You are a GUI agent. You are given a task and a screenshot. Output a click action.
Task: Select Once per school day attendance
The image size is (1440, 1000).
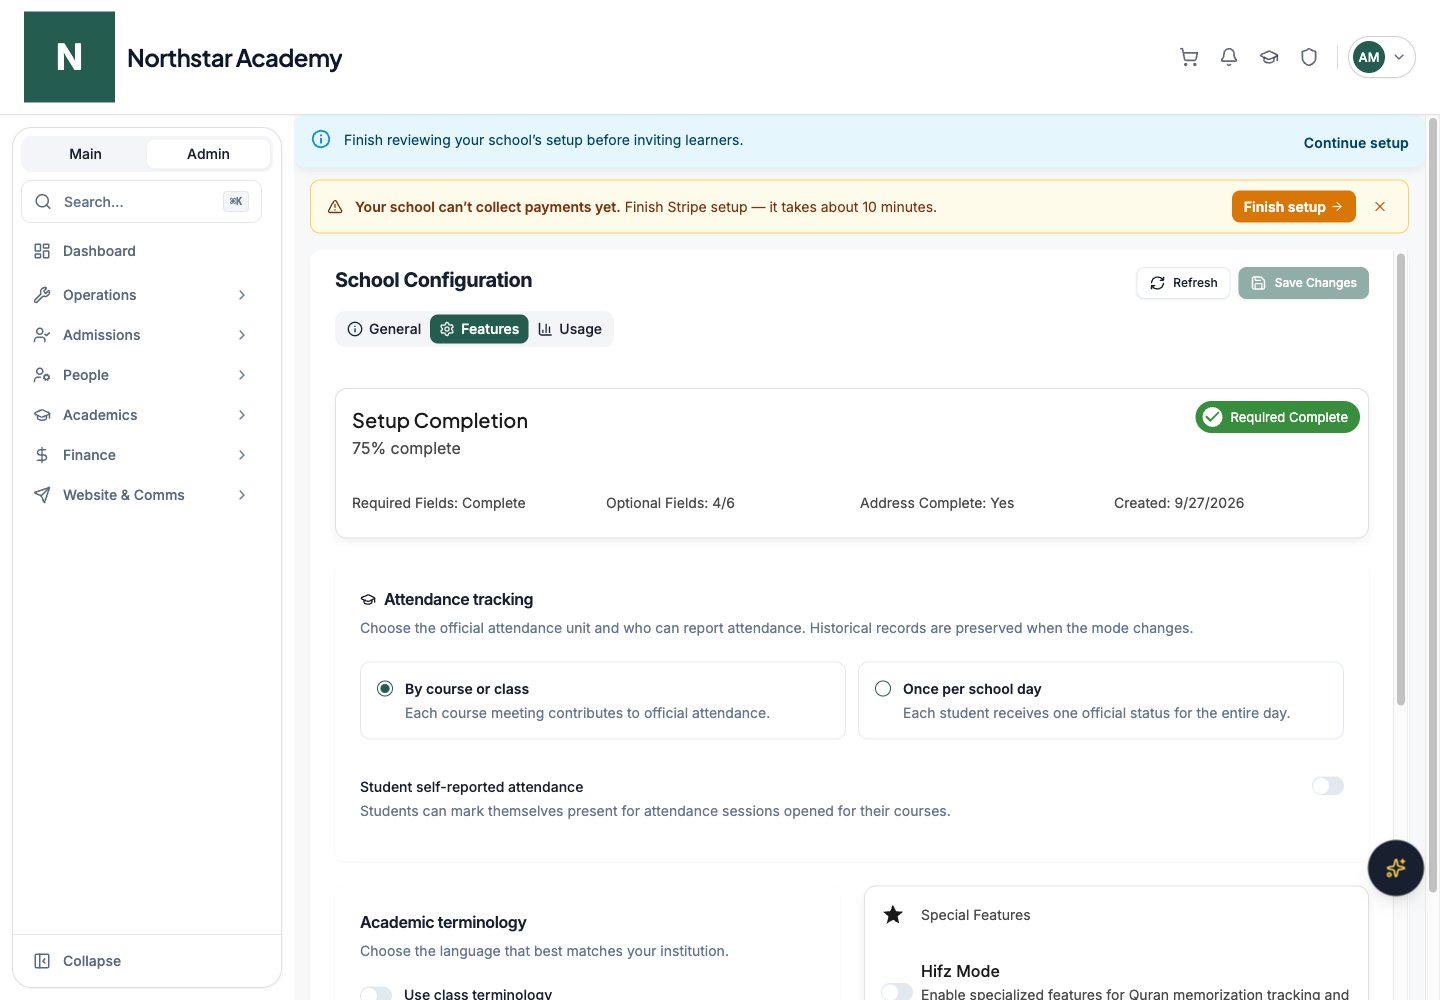click(883, 689)
